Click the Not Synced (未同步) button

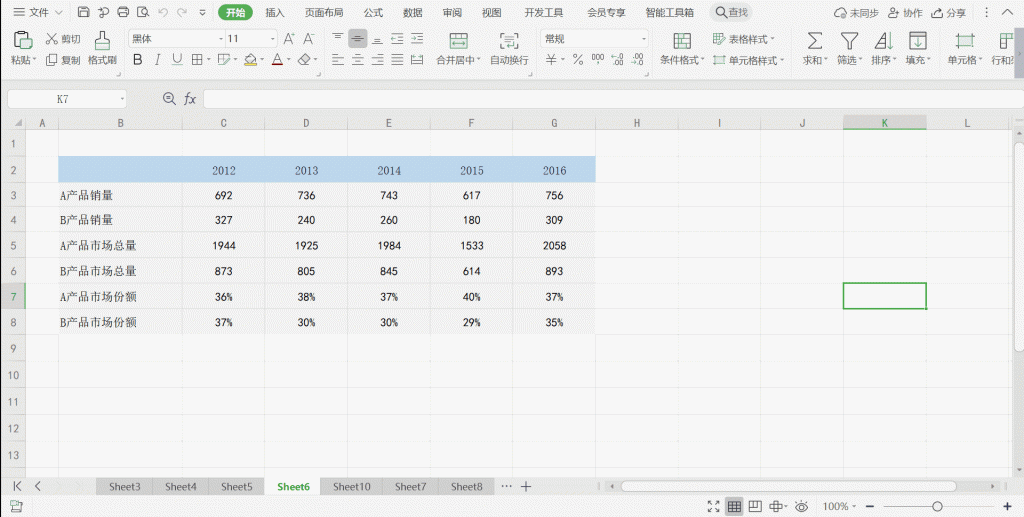pos(856,12)
